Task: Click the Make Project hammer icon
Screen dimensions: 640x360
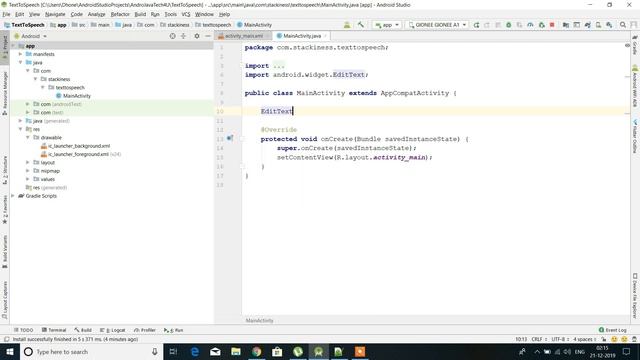Action: [x=360, y=25]
